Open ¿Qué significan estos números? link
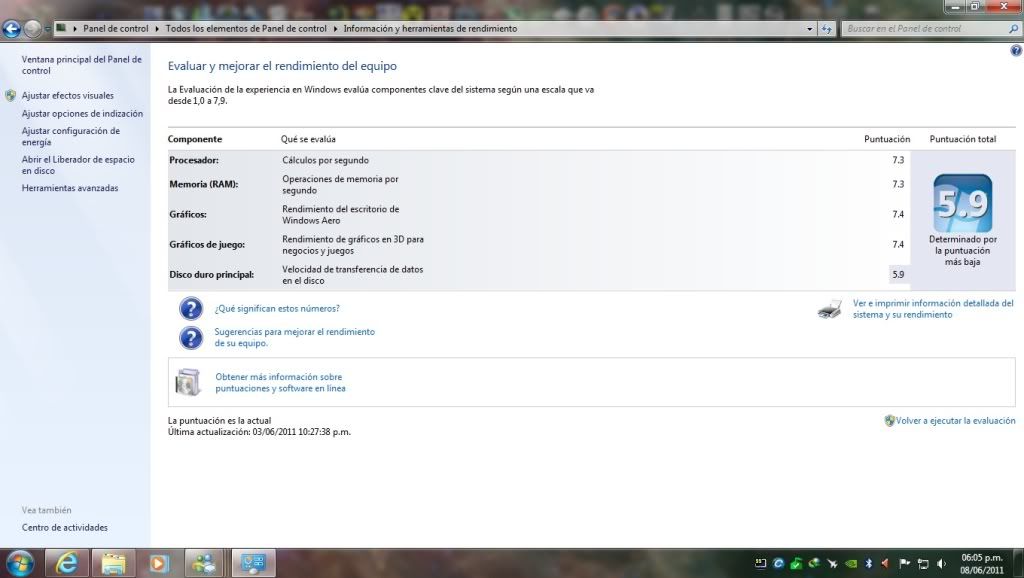This screenshot has width=1024, height=578. tap(277, 308)
